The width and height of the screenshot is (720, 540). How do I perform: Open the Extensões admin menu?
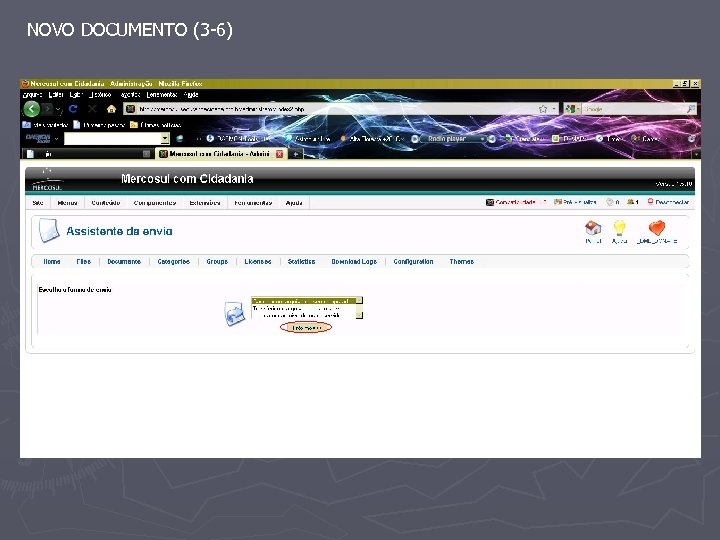coord(205,202)
